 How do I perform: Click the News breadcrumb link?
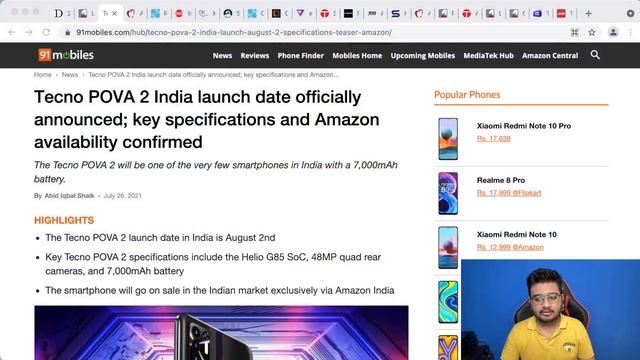[70, 75]
